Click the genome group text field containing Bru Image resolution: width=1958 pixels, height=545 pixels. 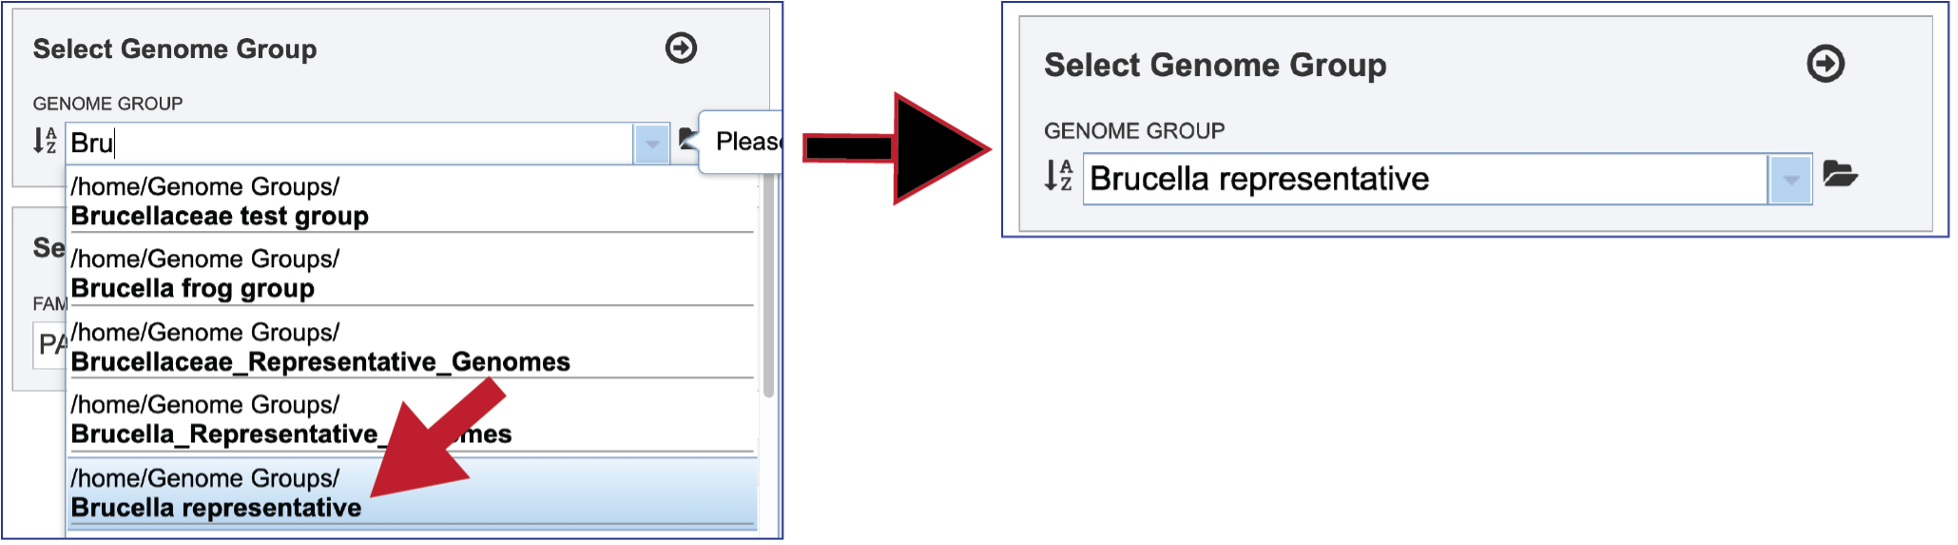click(350, 144)
